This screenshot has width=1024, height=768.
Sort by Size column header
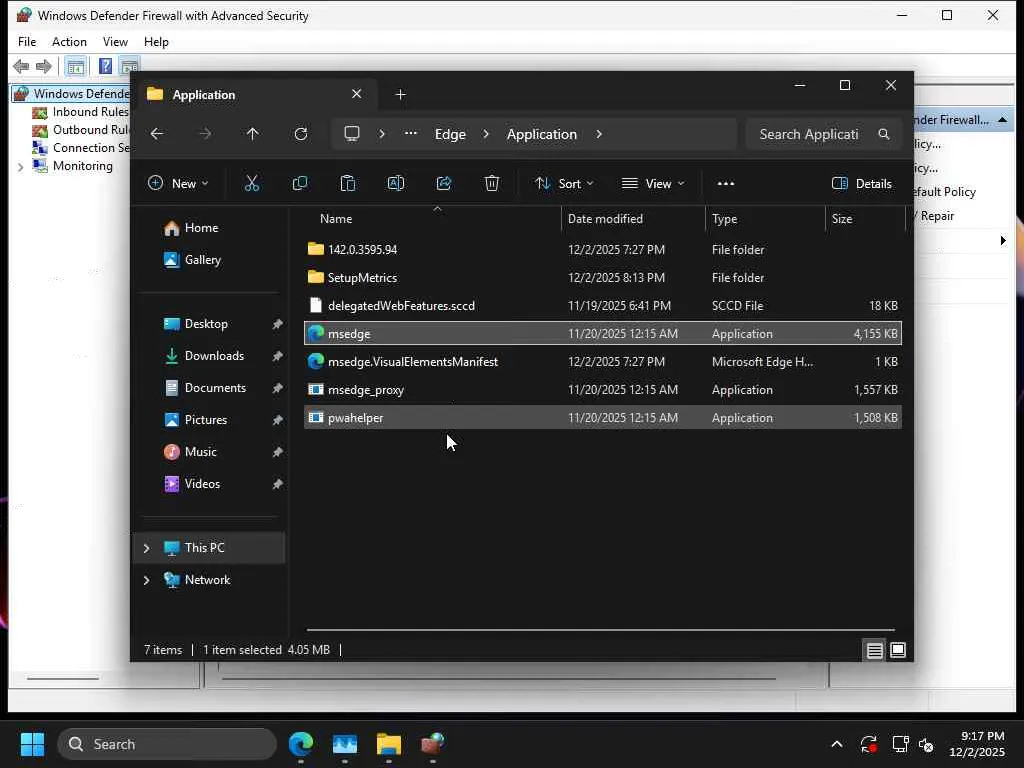click(865, 219)
